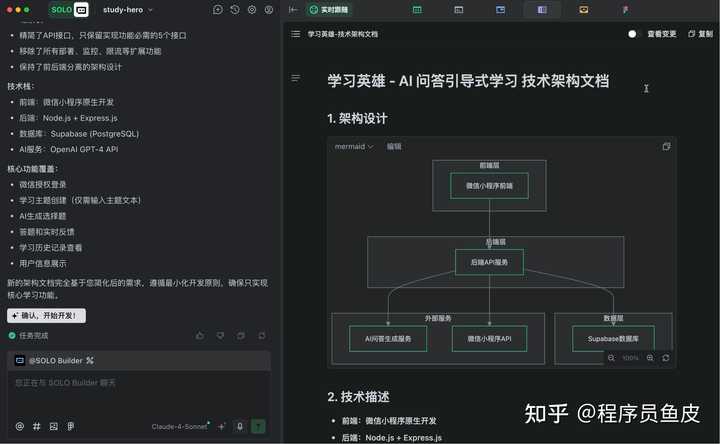
Task: Click the 学习历史记录查看 list item
Action: (51, 247)
